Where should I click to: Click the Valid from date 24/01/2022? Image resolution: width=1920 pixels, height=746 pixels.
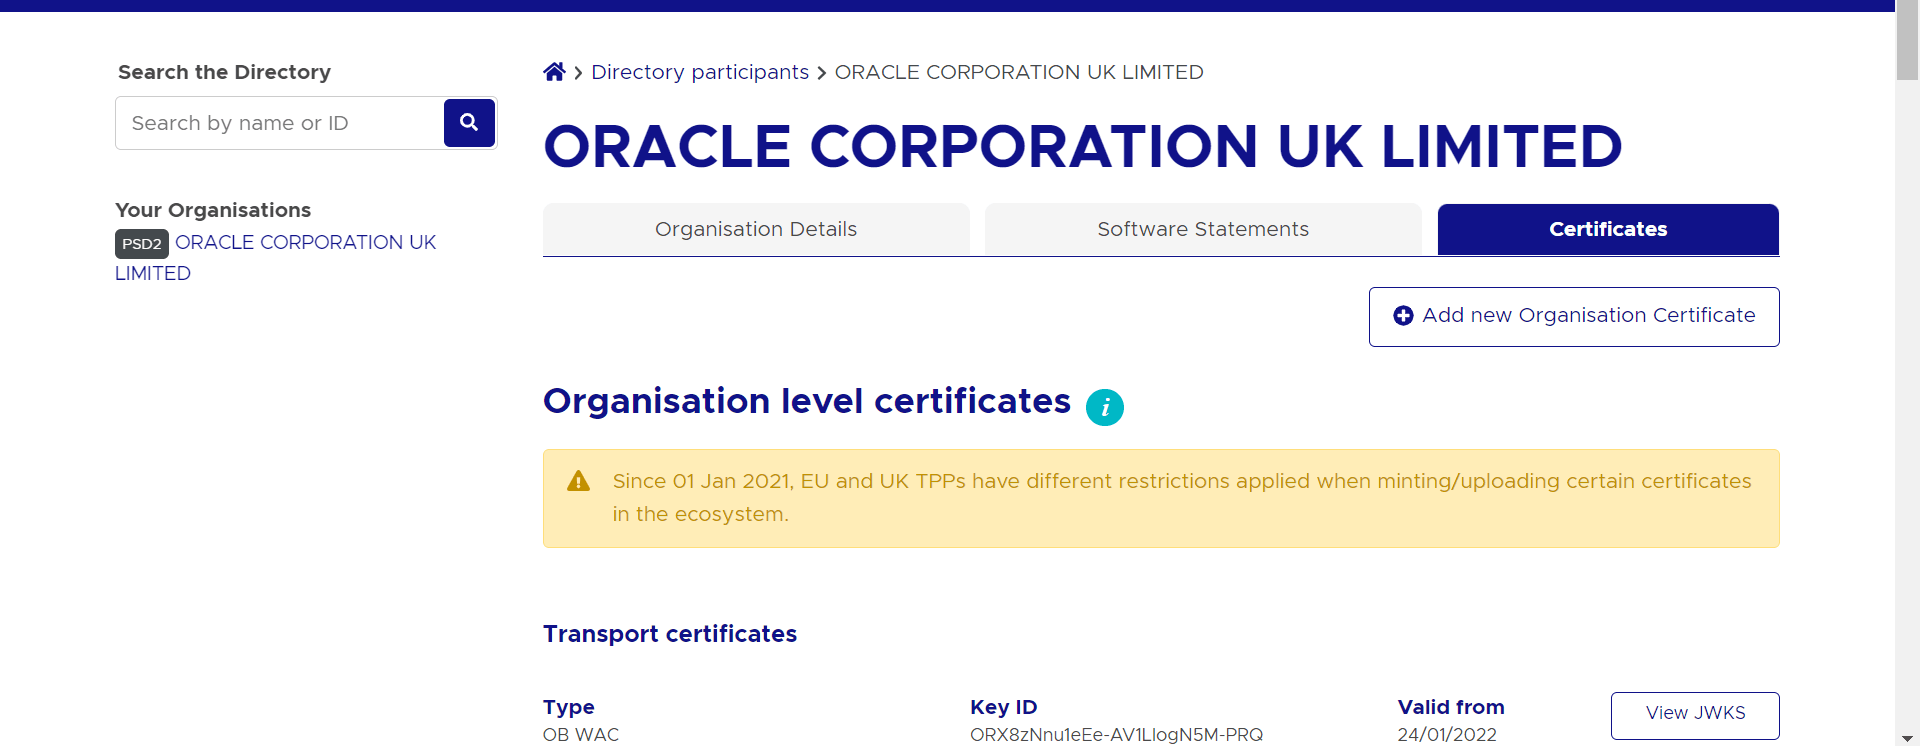pyautogui.click(x=1447, y=735)
